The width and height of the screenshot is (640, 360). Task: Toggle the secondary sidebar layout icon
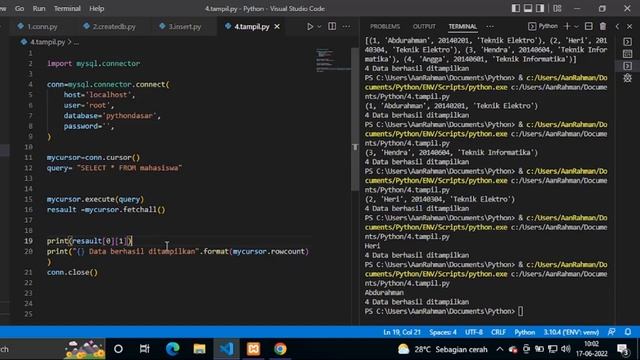540,8
